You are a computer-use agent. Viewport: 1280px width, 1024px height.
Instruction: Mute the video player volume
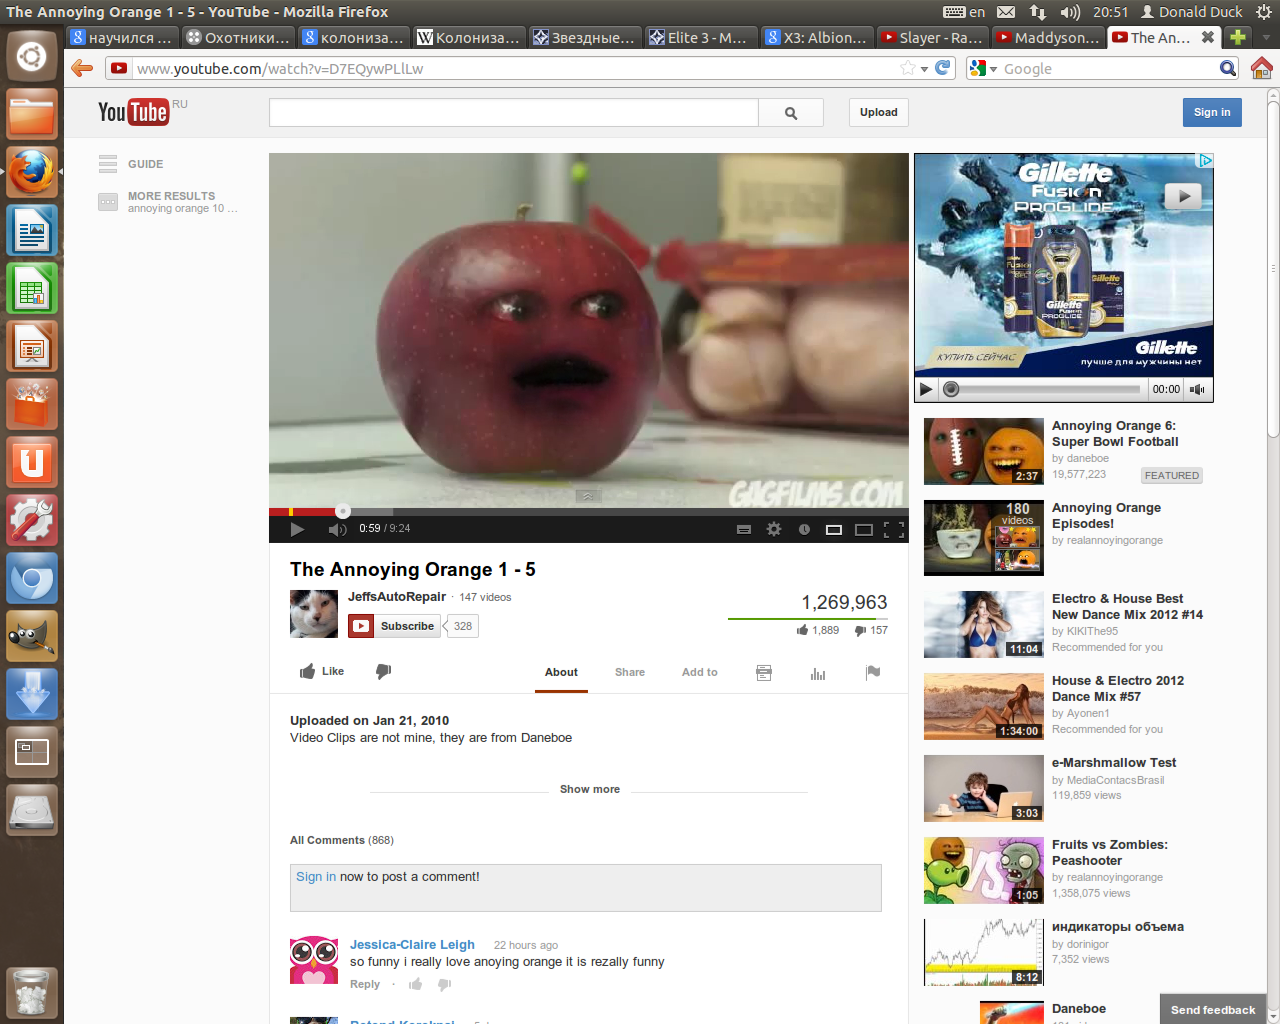point(337,529)
